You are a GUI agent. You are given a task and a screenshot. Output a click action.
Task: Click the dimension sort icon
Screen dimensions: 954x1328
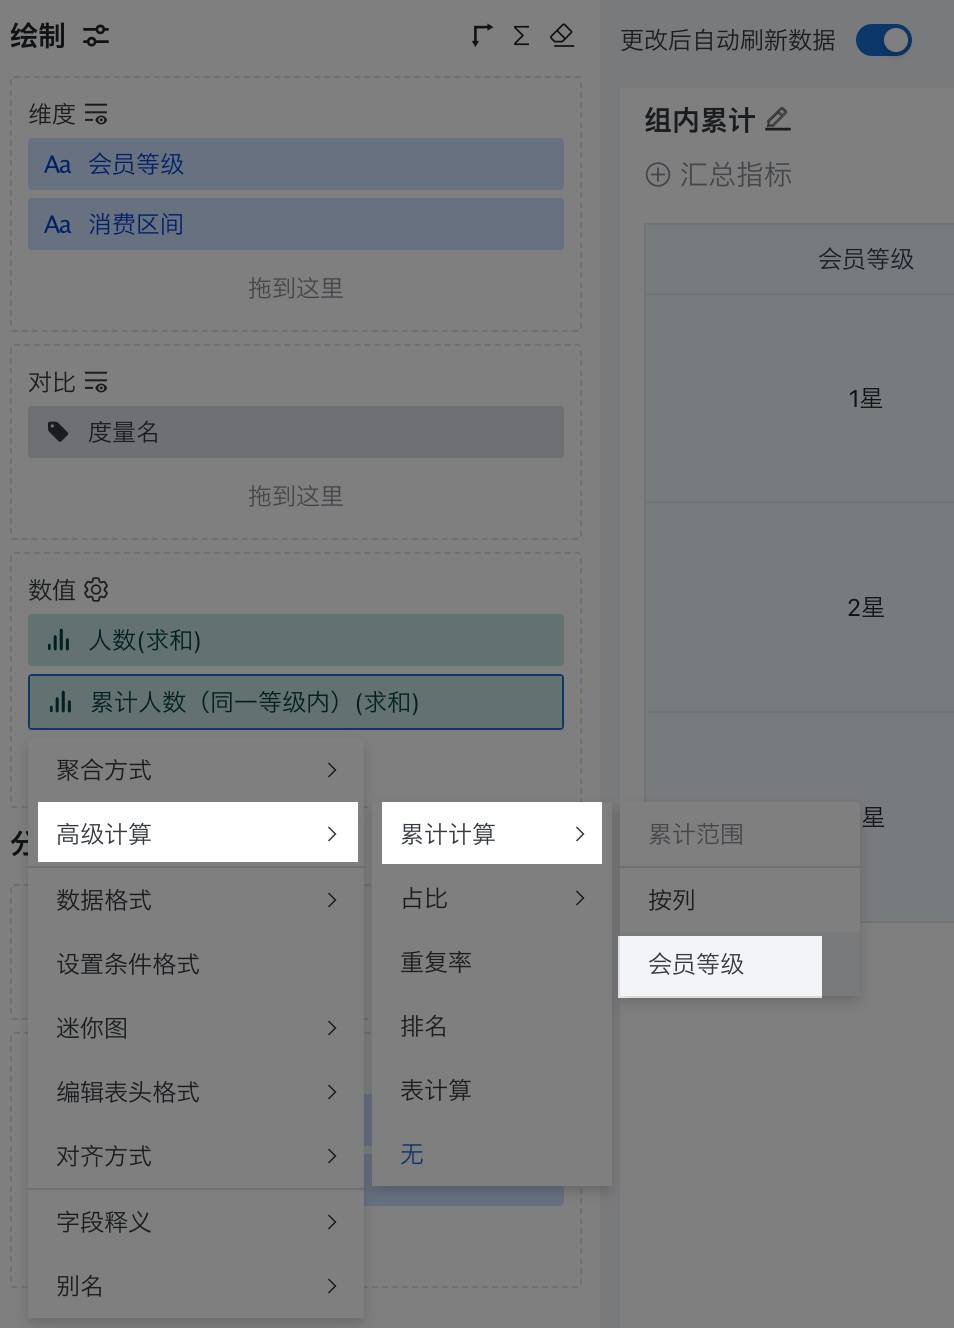point(96,115)
